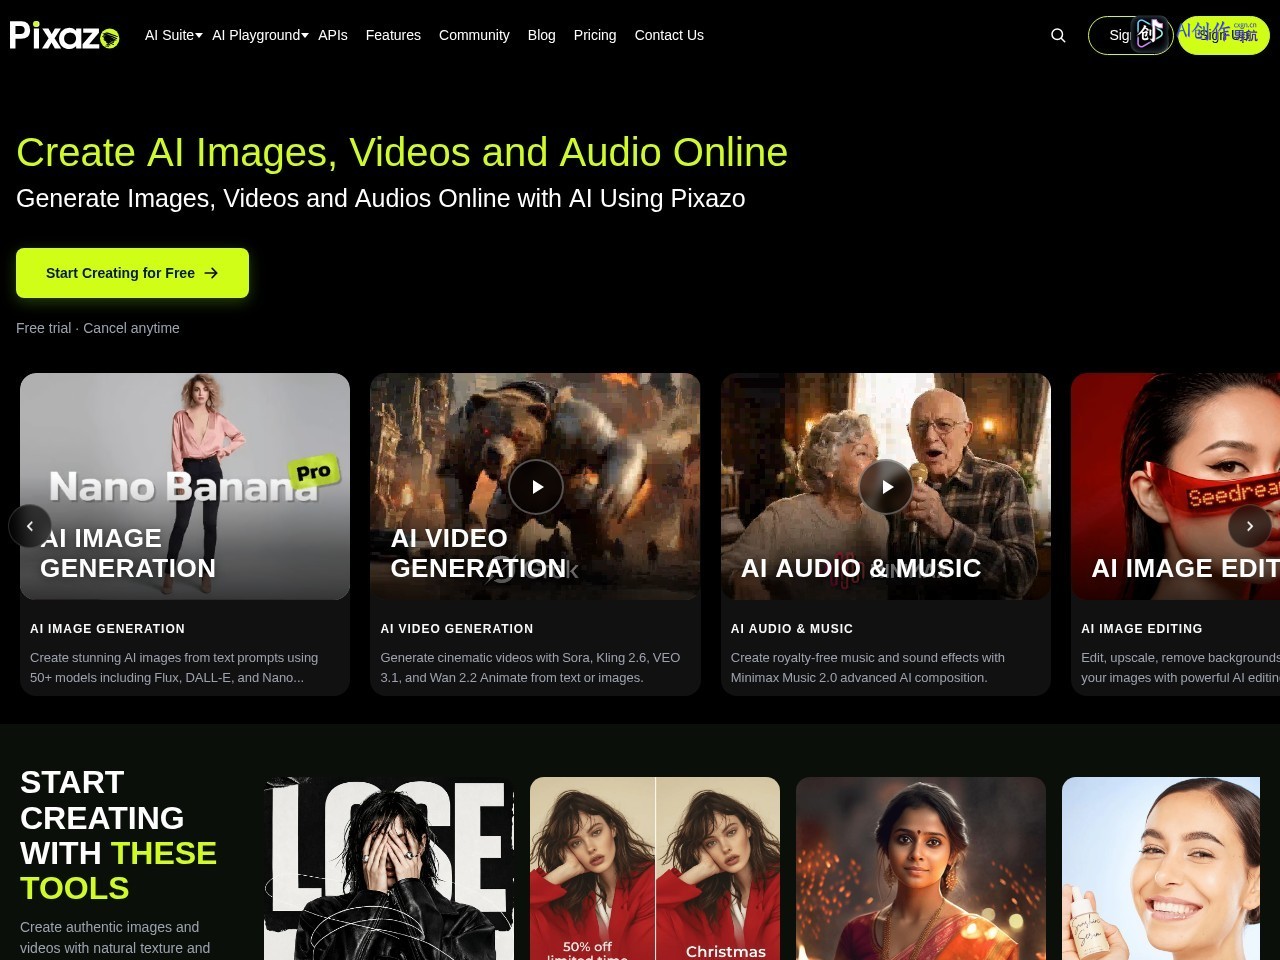The height and width of the screenshot is (960, 1280).
Task: Click "Generate cinematic videos with Sora" description
Action: 530,667
